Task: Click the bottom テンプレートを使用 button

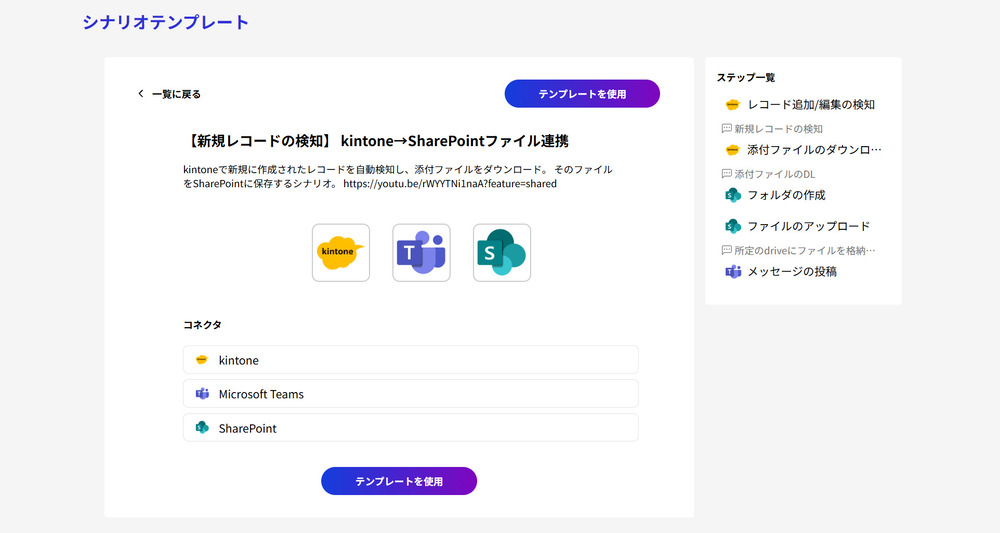Action: 399,481
